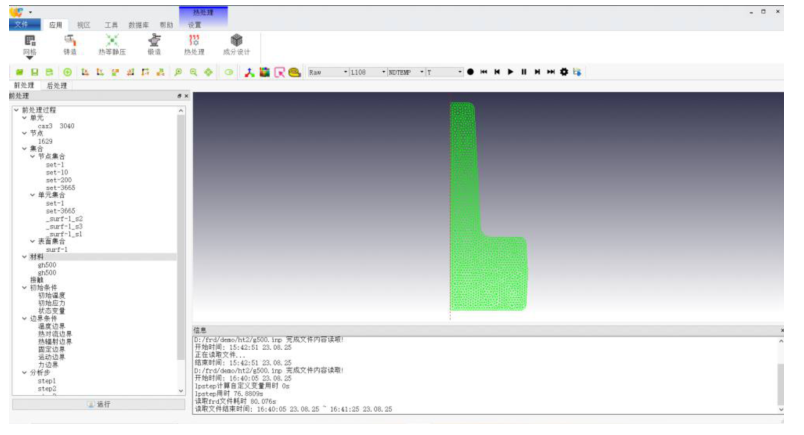Jump to first frame of animation

[484, 72]
